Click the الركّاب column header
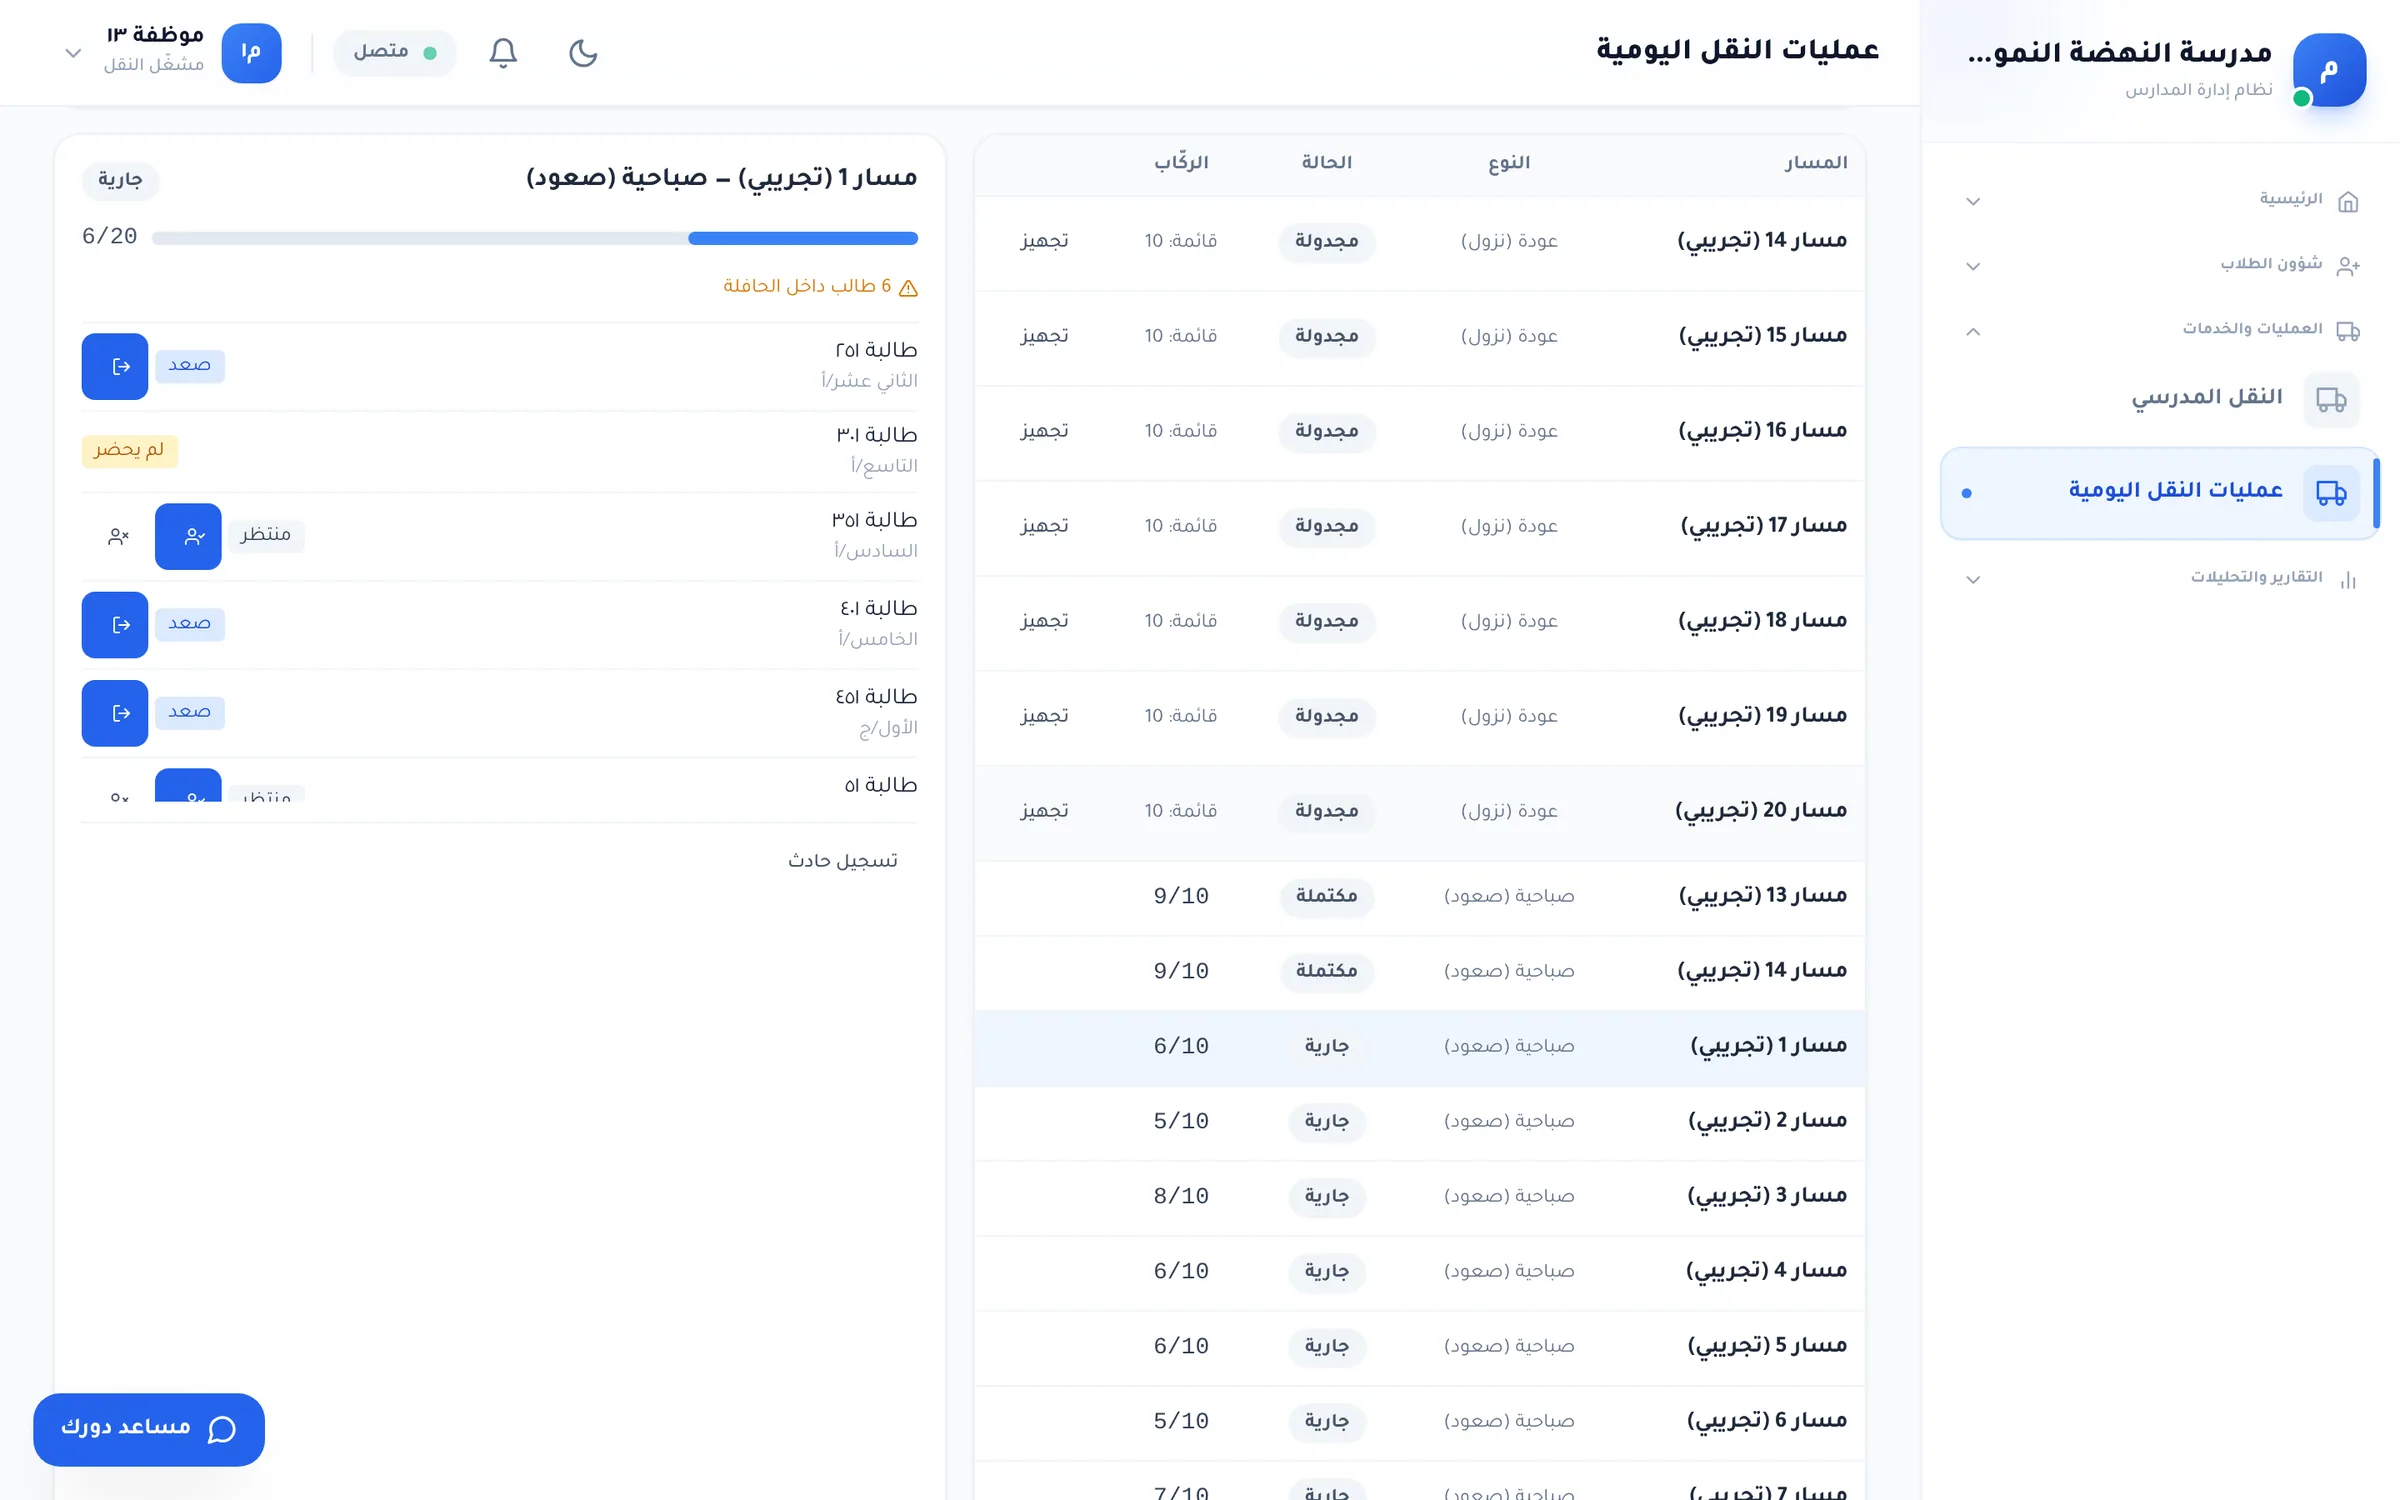 pos(1181,163)
